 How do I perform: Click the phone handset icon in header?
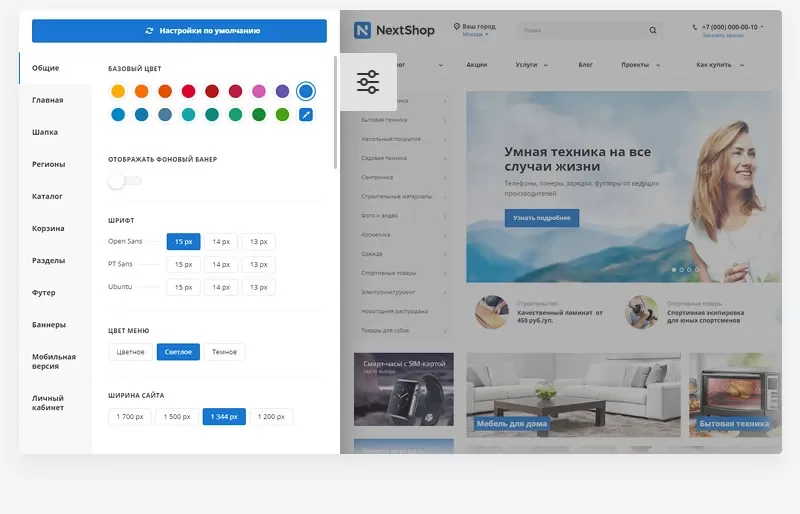[x=695, y=26]
